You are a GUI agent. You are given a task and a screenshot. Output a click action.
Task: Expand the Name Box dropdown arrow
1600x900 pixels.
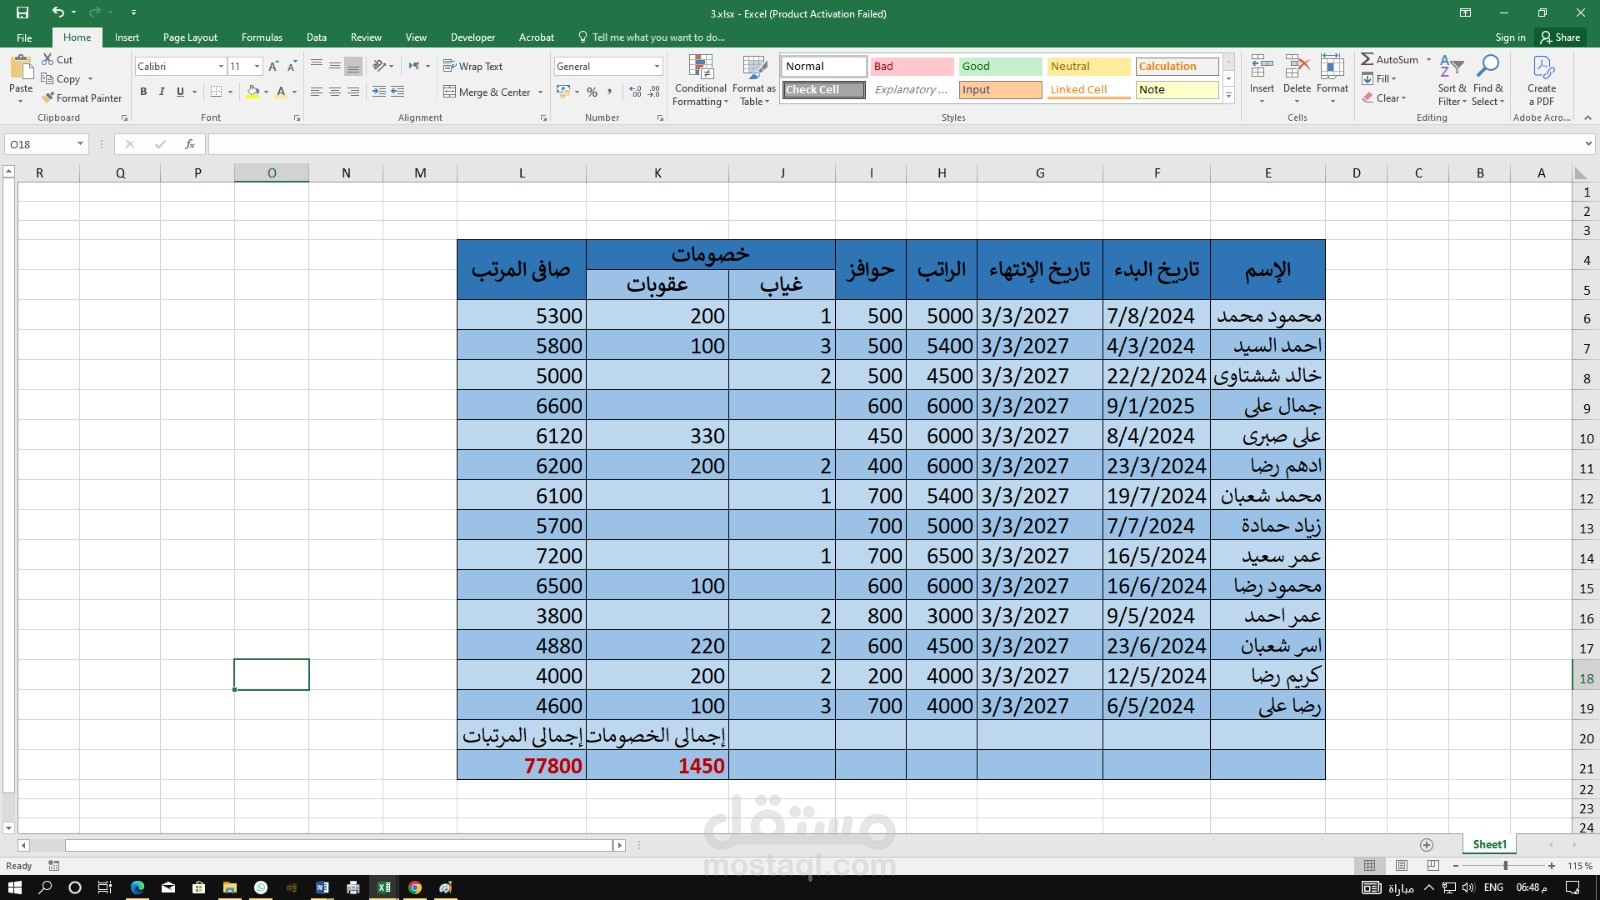coord(80,144)
